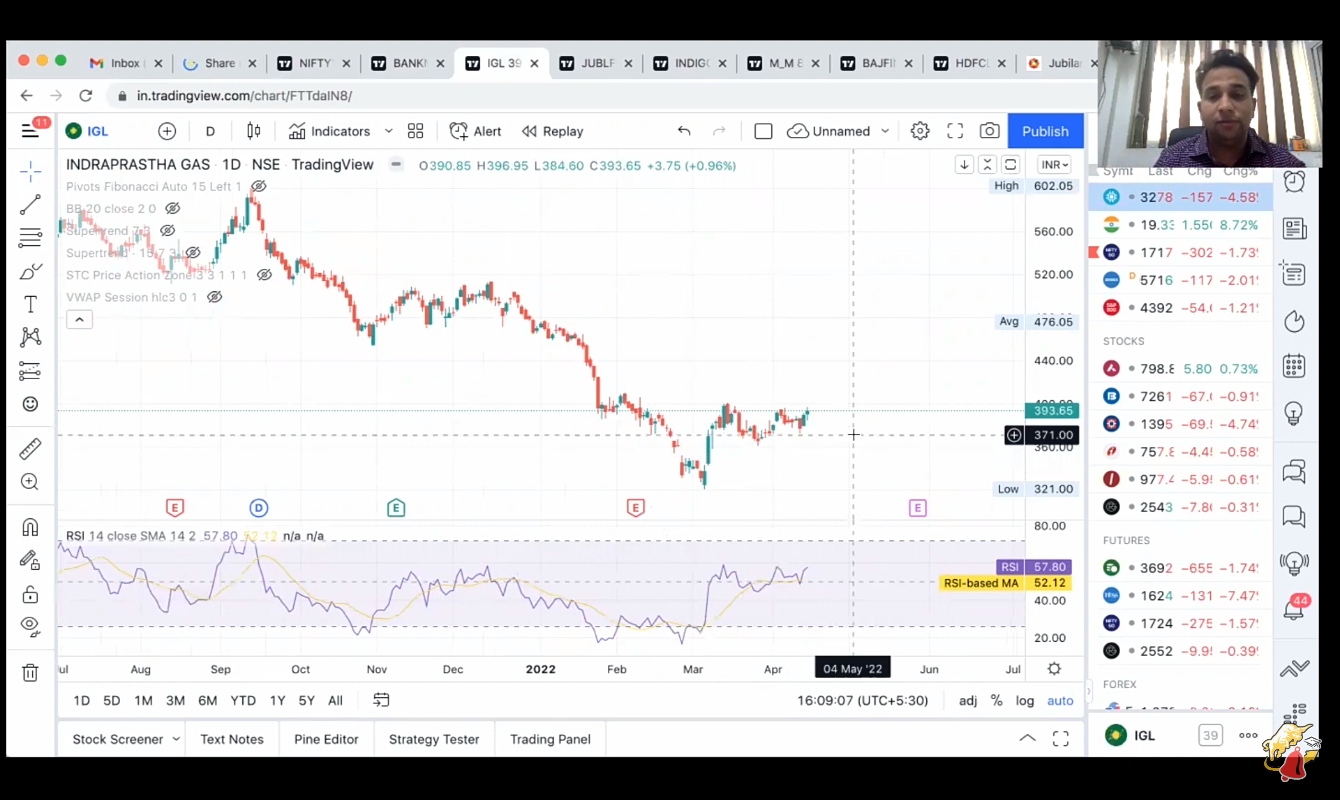
Task: Take a chart snapshot with camera icon
Action: pyautogui.click(x=989, y=131)
